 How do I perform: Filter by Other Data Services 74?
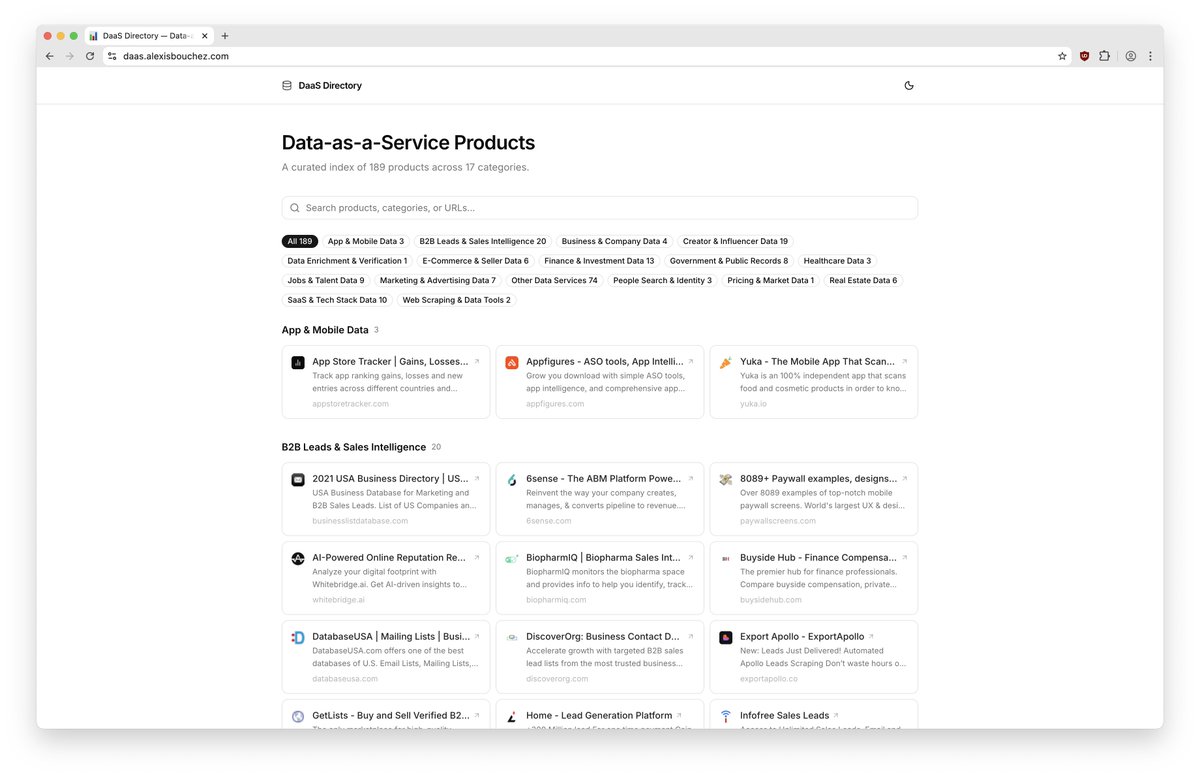pyautogui.click(x=554, y=281)
